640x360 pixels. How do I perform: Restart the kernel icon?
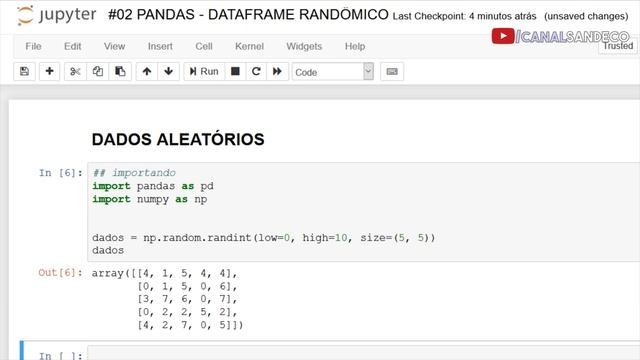tap(256, 71)
